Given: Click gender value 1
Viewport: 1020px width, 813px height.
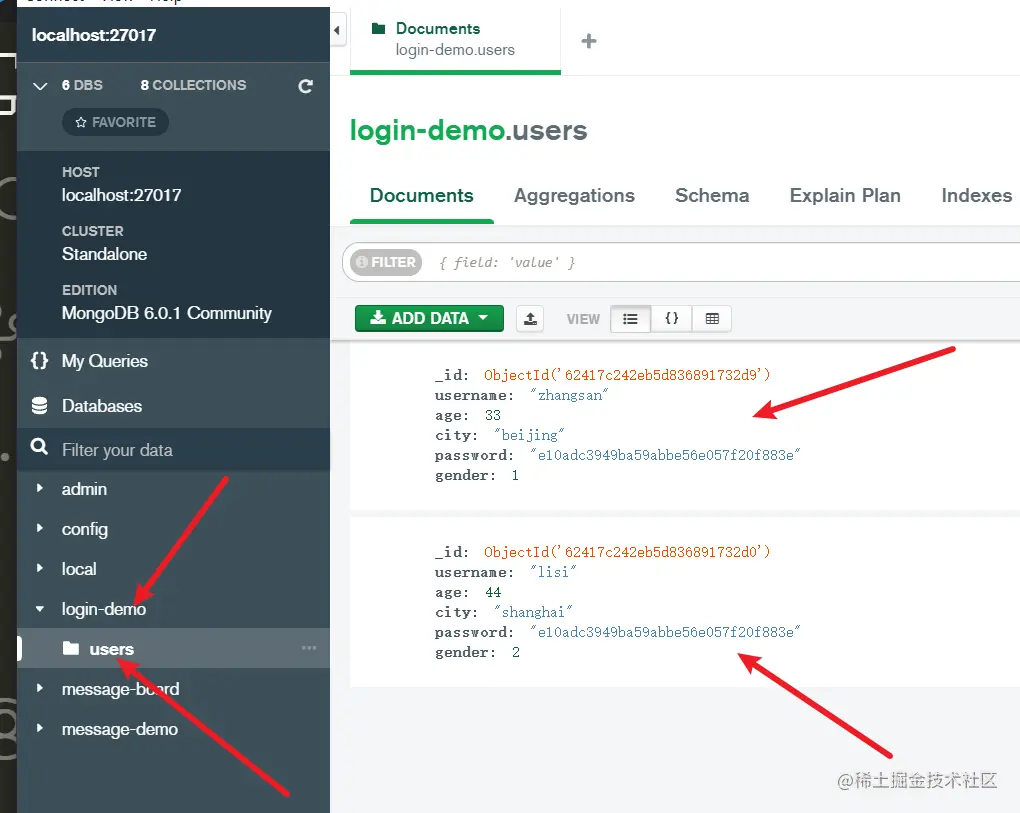Looking at the screenshot, I should point(515,475).
